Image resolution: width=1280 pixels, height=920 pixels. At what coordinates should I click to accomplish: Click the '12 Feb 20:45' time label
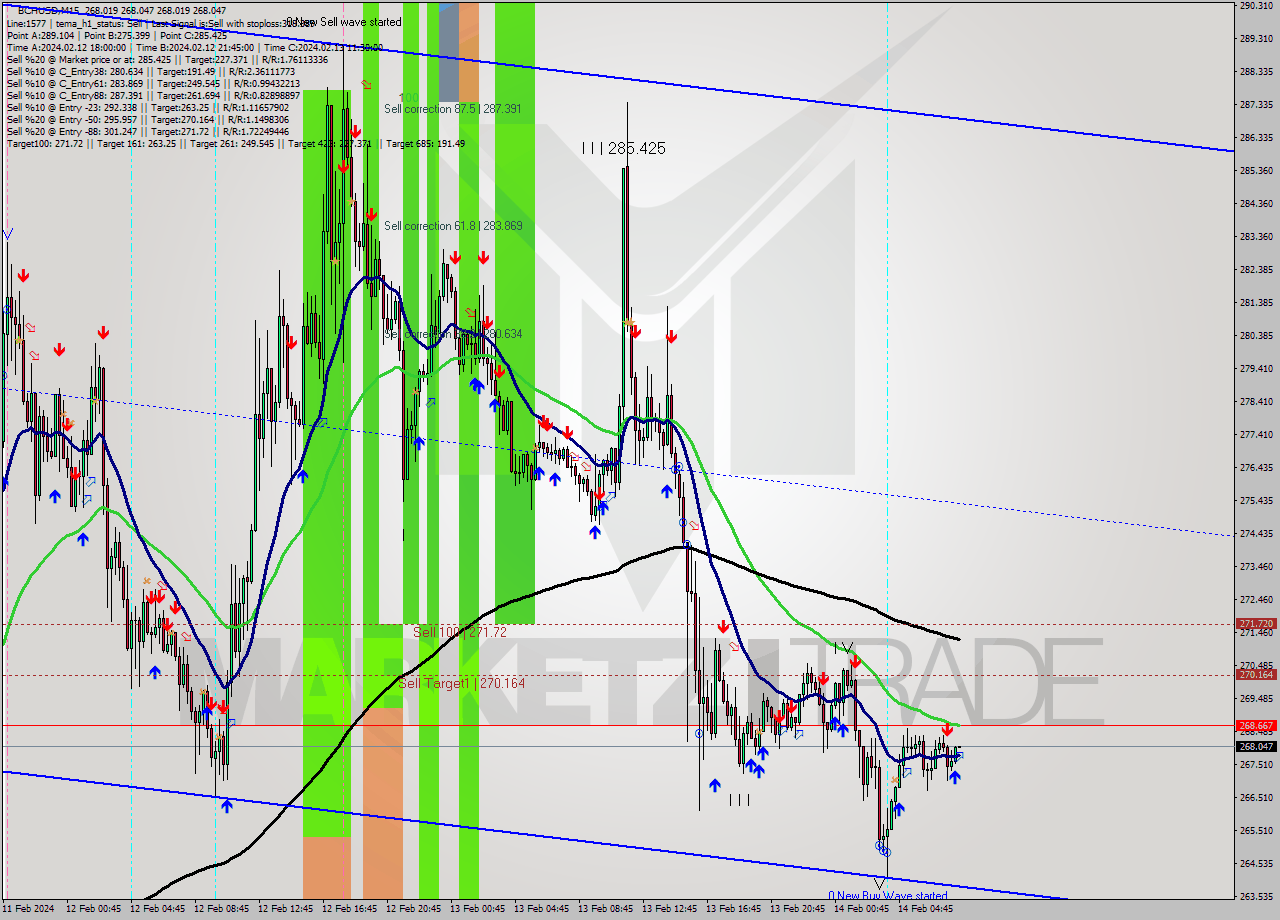coord(413,909)
